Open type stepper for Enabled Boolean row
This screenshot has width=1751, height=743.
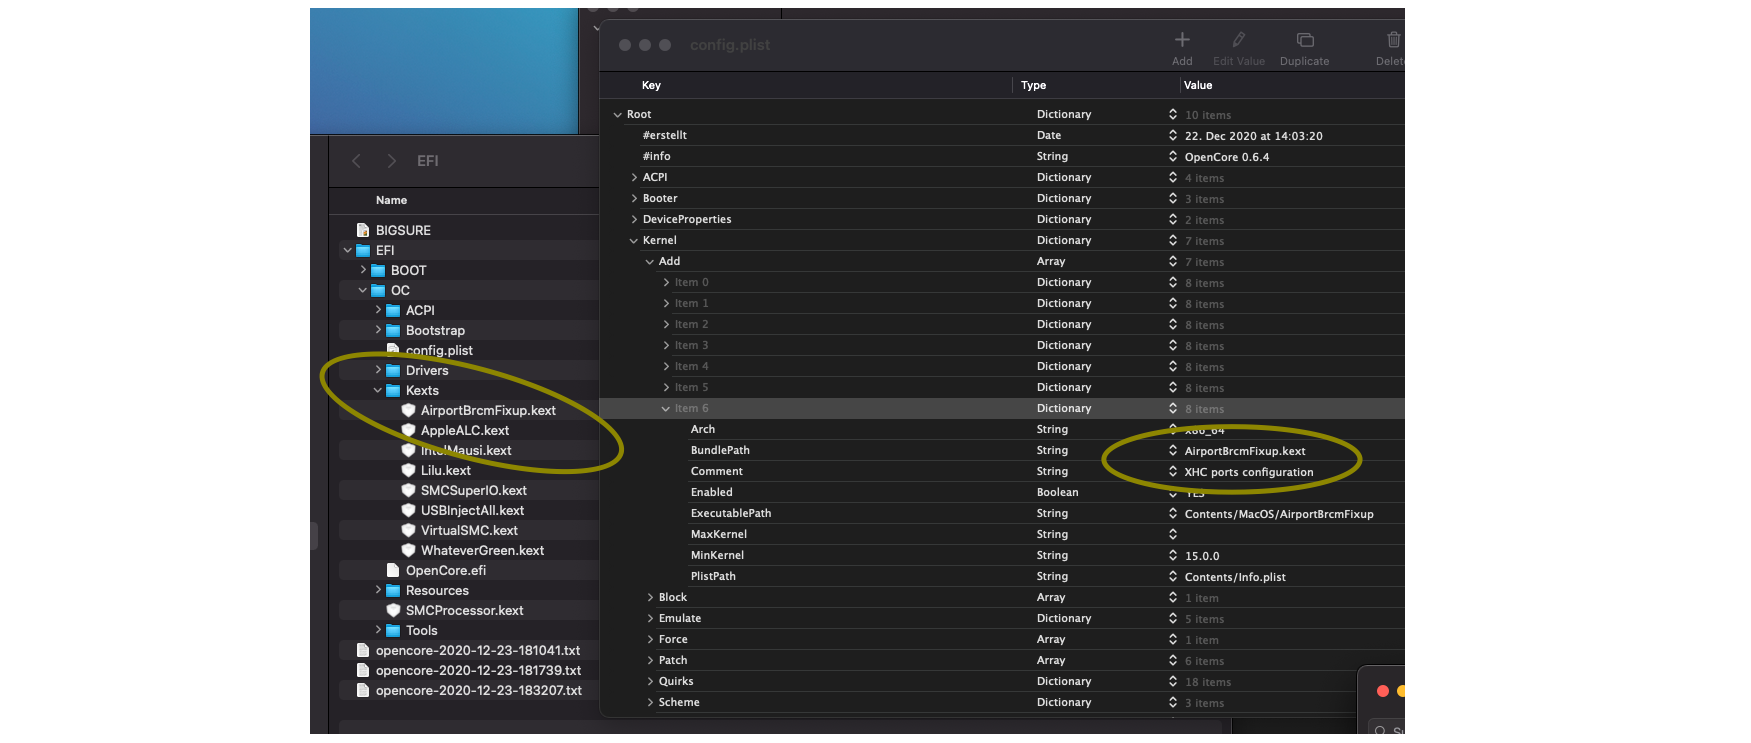pos(1172,492)
